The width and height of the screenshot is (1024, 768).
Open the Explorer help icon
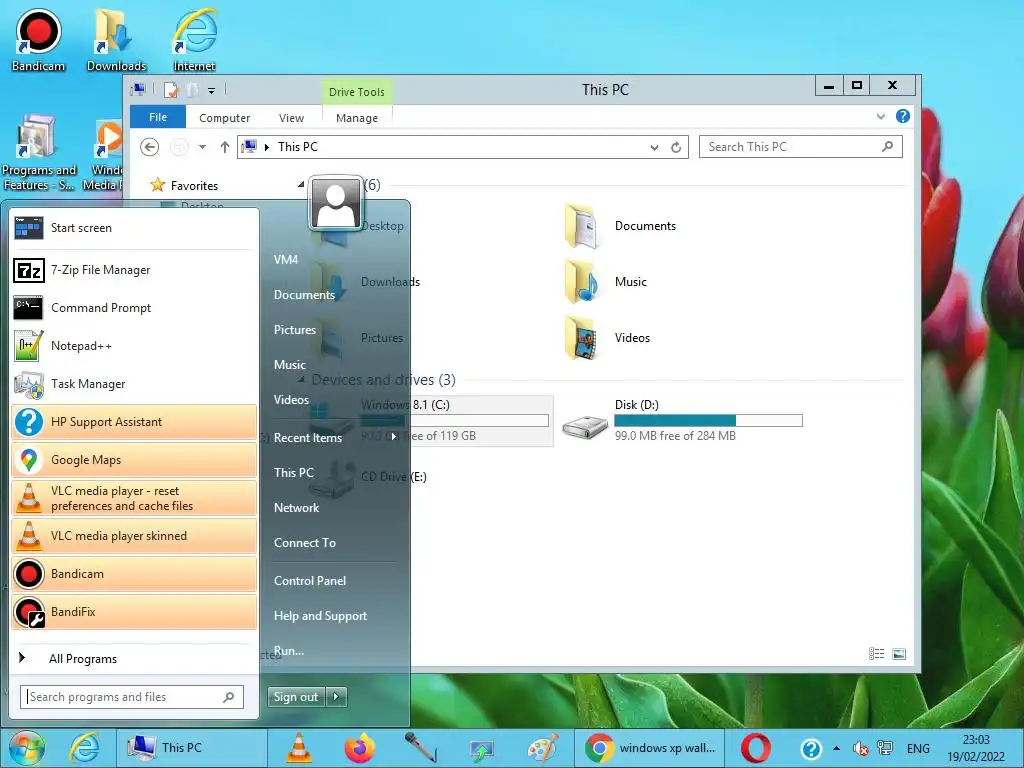point(903,116)
